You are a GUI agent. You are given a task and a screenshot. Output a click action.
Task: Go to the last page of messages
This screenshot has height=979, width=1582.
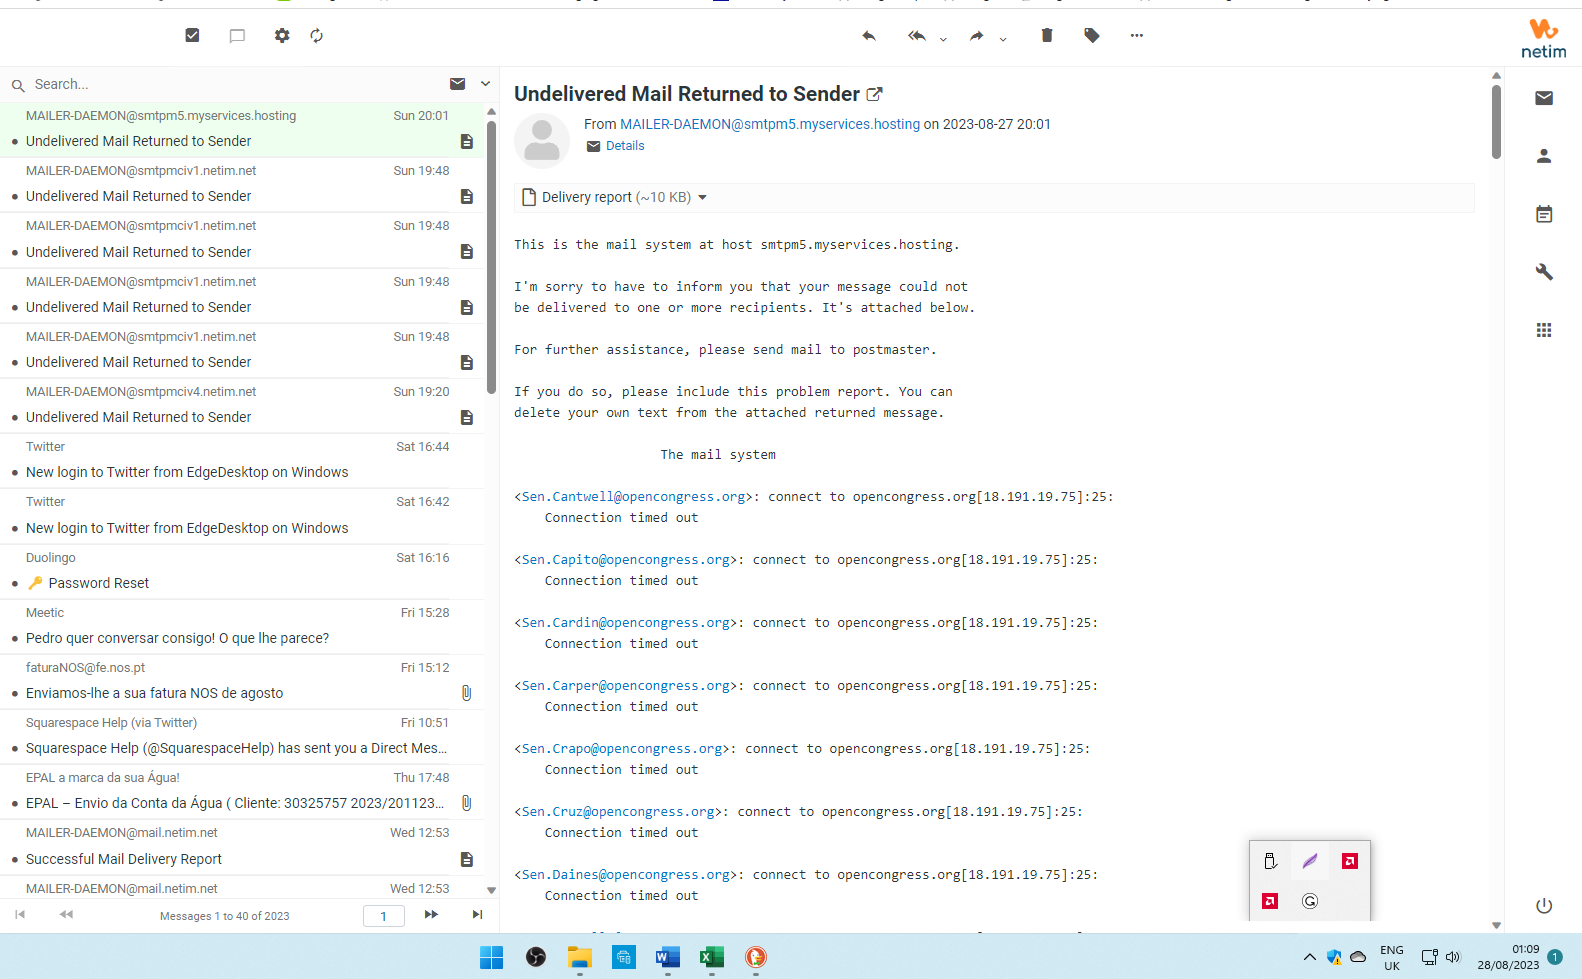477,915
